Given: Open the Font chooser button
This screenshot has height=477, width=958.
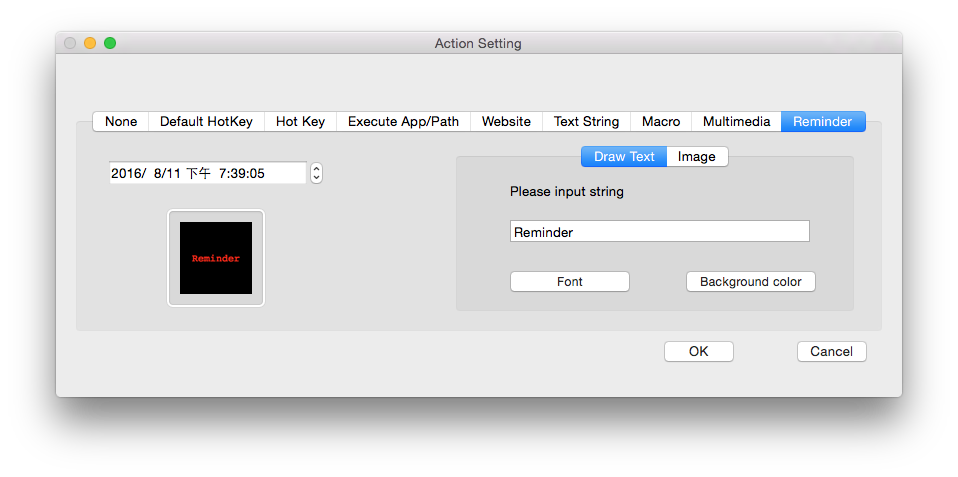Looking at the screenshot, I should 570,282.
